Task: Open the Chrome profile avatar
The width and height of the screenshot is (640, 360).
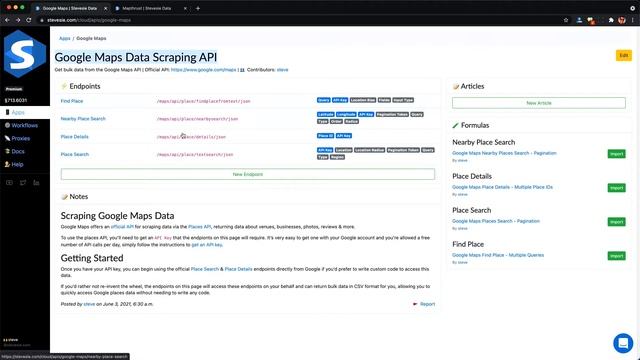Action: 622,20
